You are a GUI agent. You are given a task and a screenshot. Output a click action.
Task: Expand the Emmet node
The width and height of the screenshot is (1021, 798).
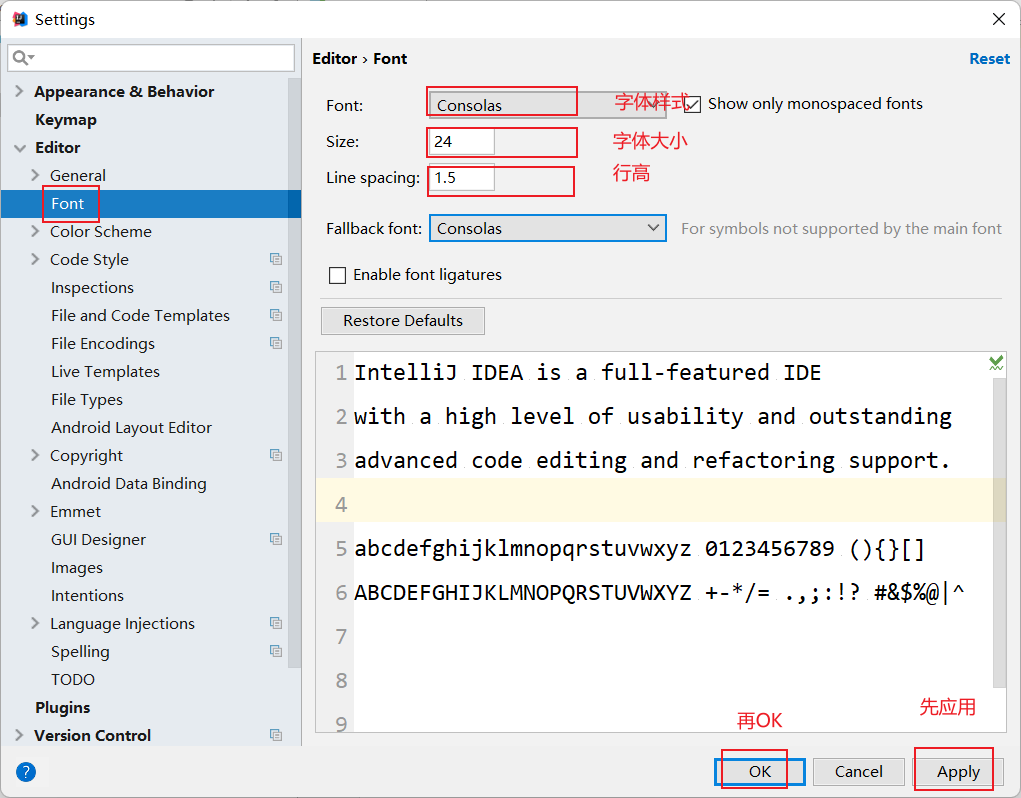(35, 511)
